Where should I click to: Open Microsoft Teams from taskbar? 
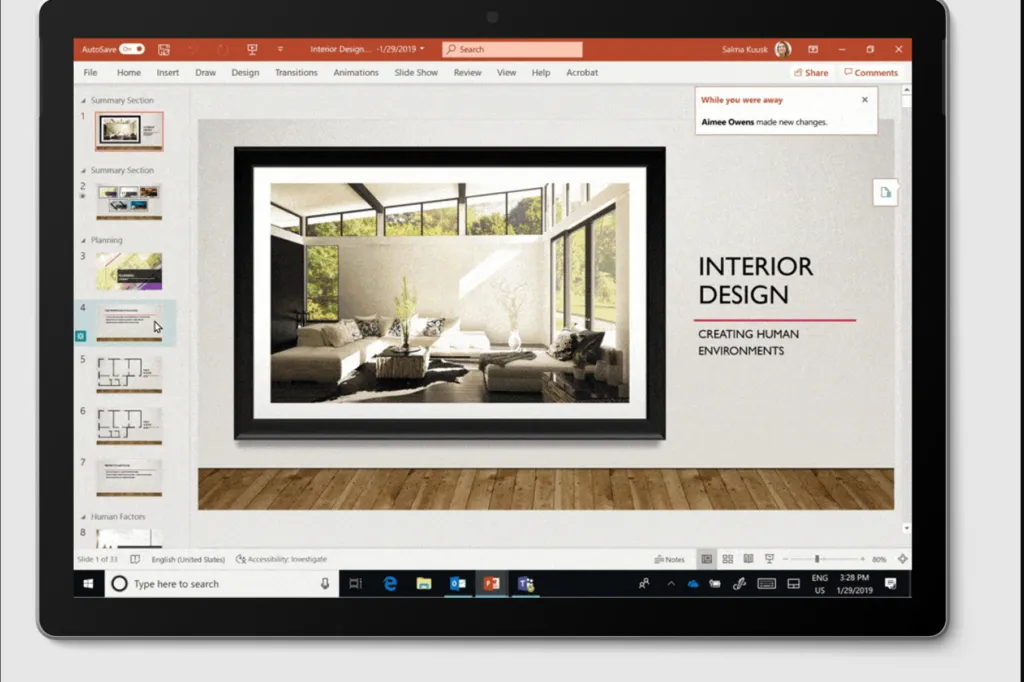coord(526,584)
